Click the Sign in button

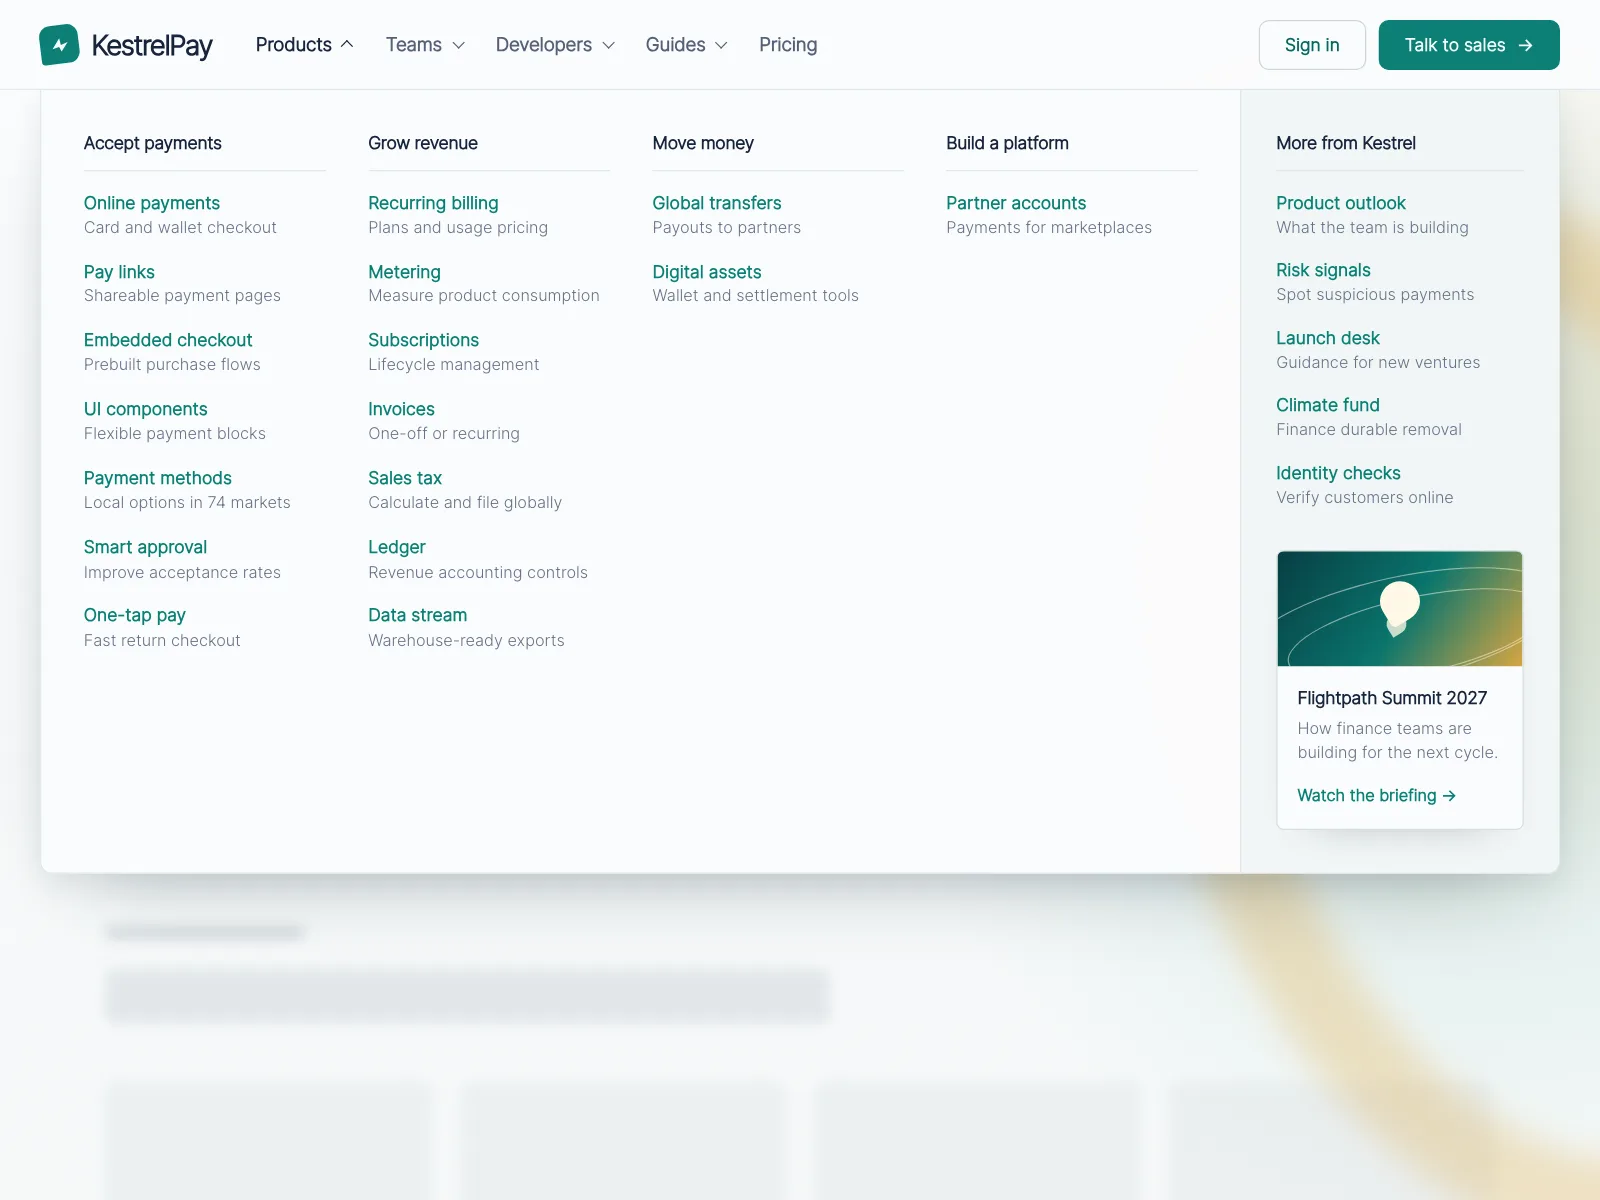(x=1312, y=45)
